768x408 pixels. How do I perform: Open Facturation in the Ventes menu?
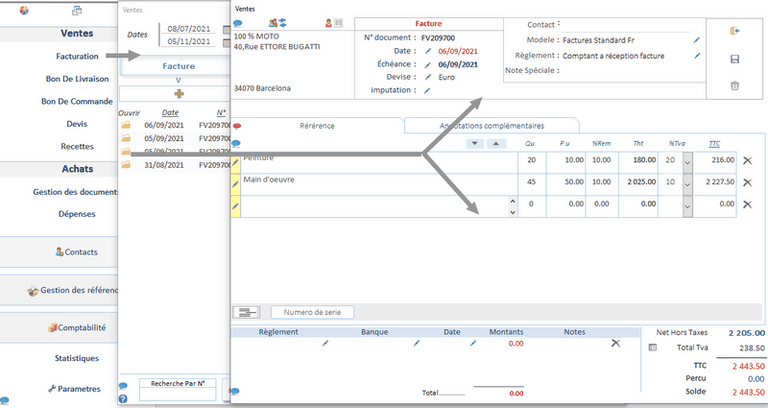pyautogui.click(x=77, y=56)
